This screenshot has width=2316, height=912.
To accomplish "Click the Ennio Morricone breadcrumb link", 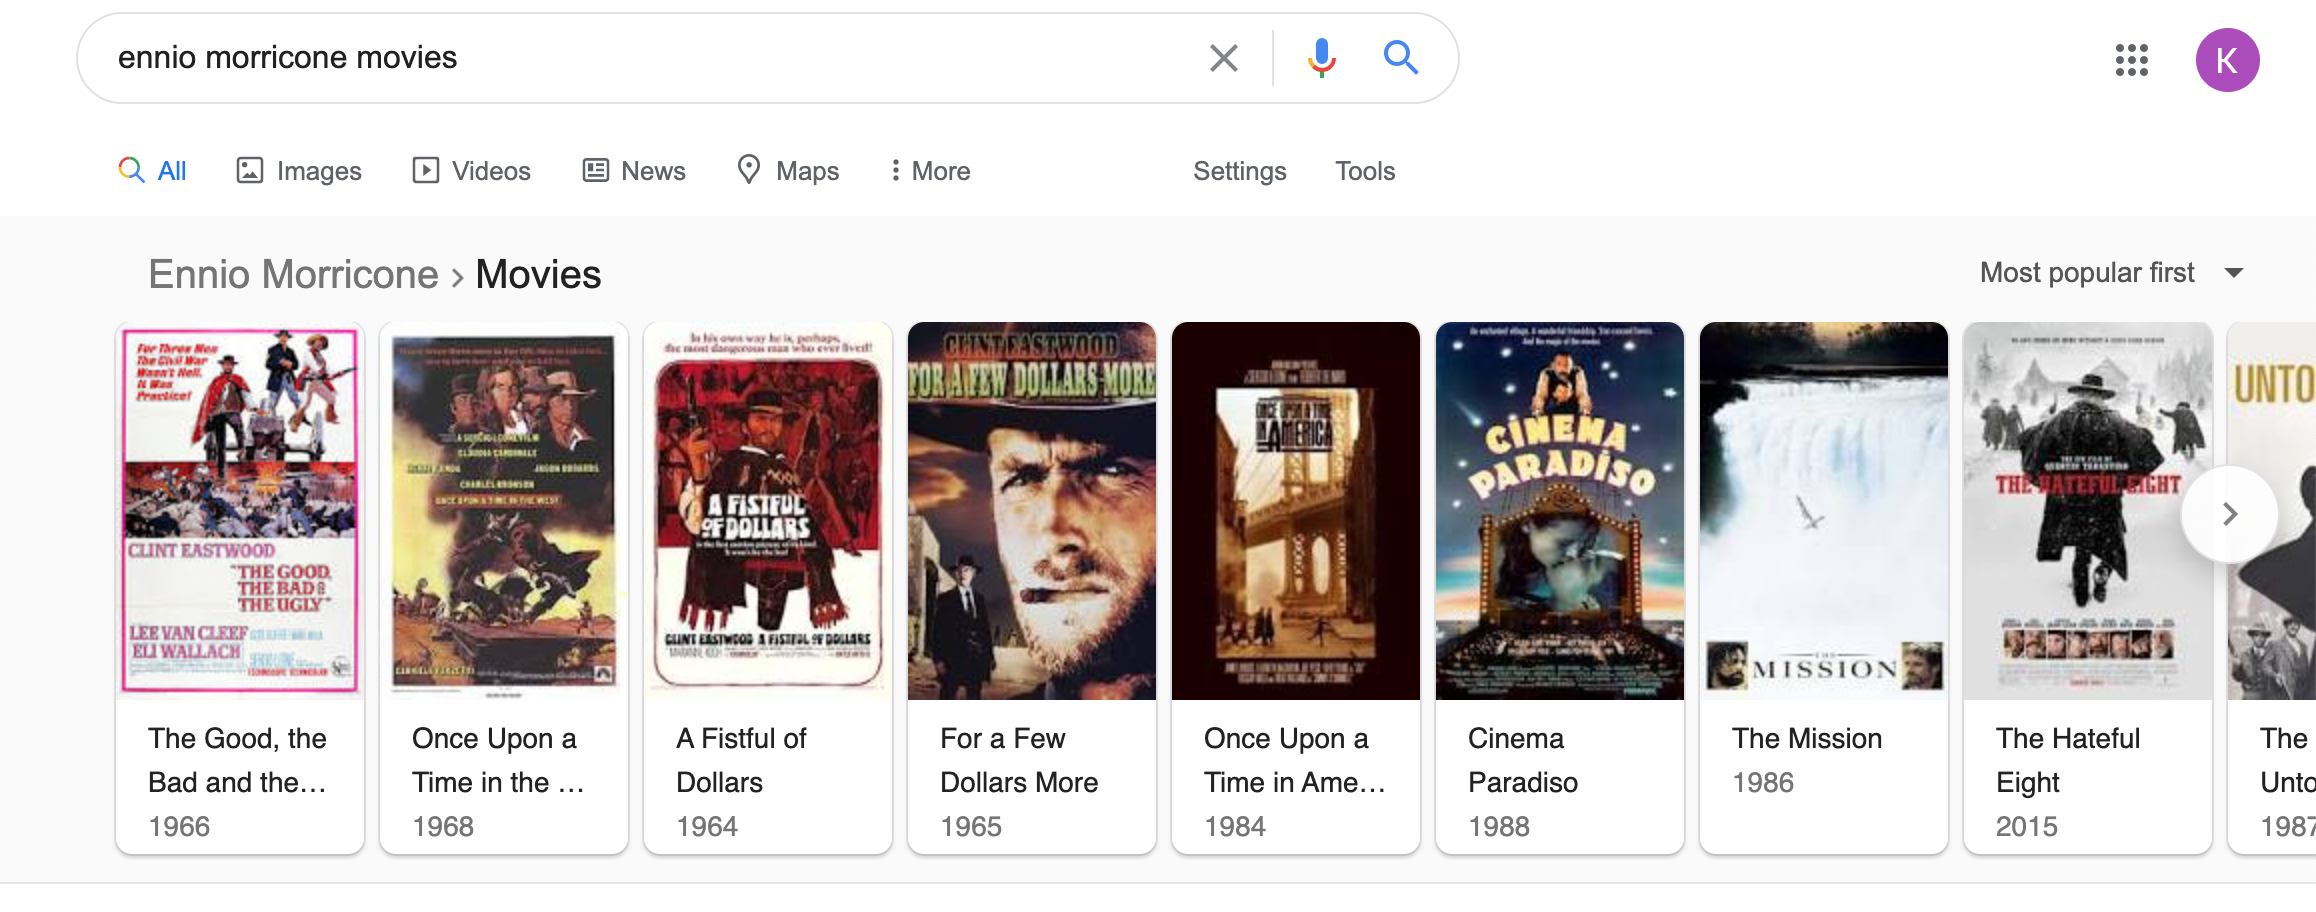I will 293,275.
